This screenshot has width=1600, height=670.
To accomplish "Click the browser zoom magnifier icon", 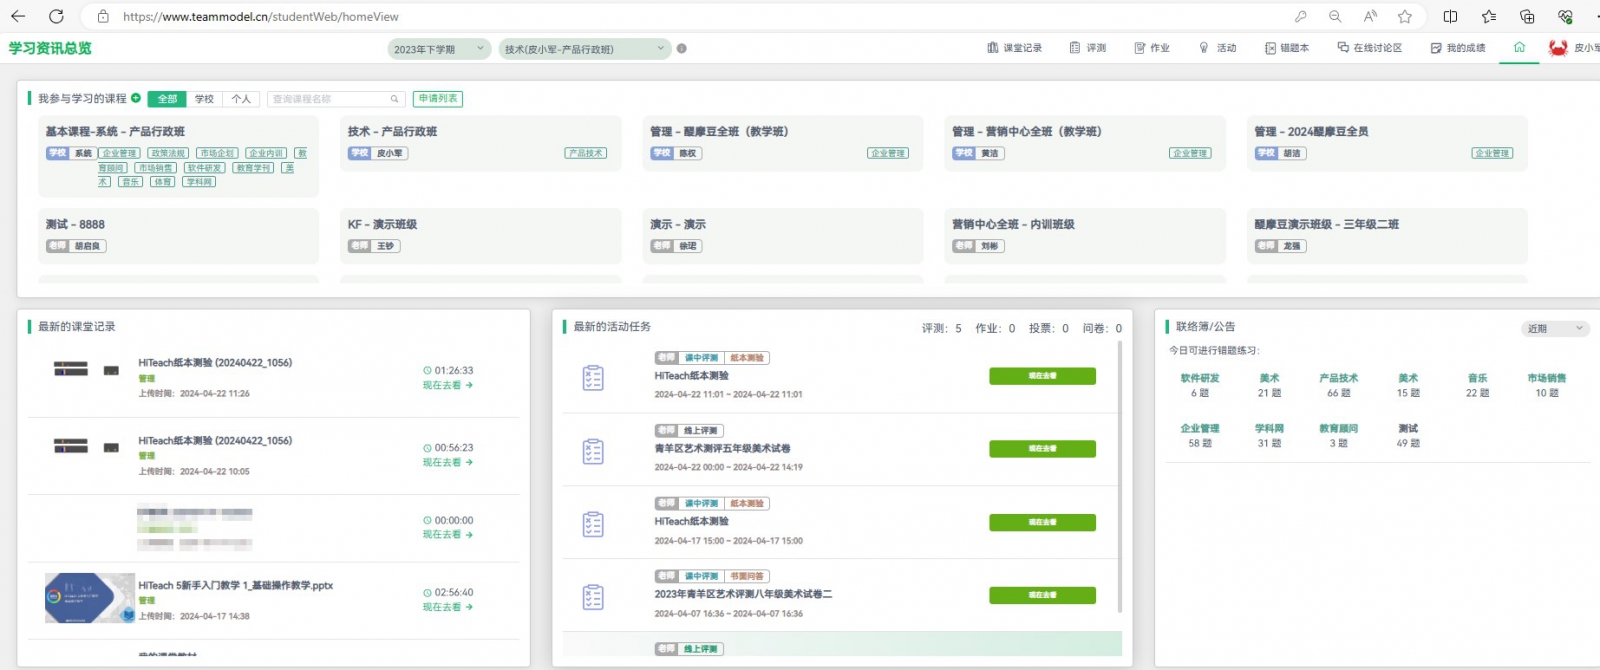I will coord(1334,16).
